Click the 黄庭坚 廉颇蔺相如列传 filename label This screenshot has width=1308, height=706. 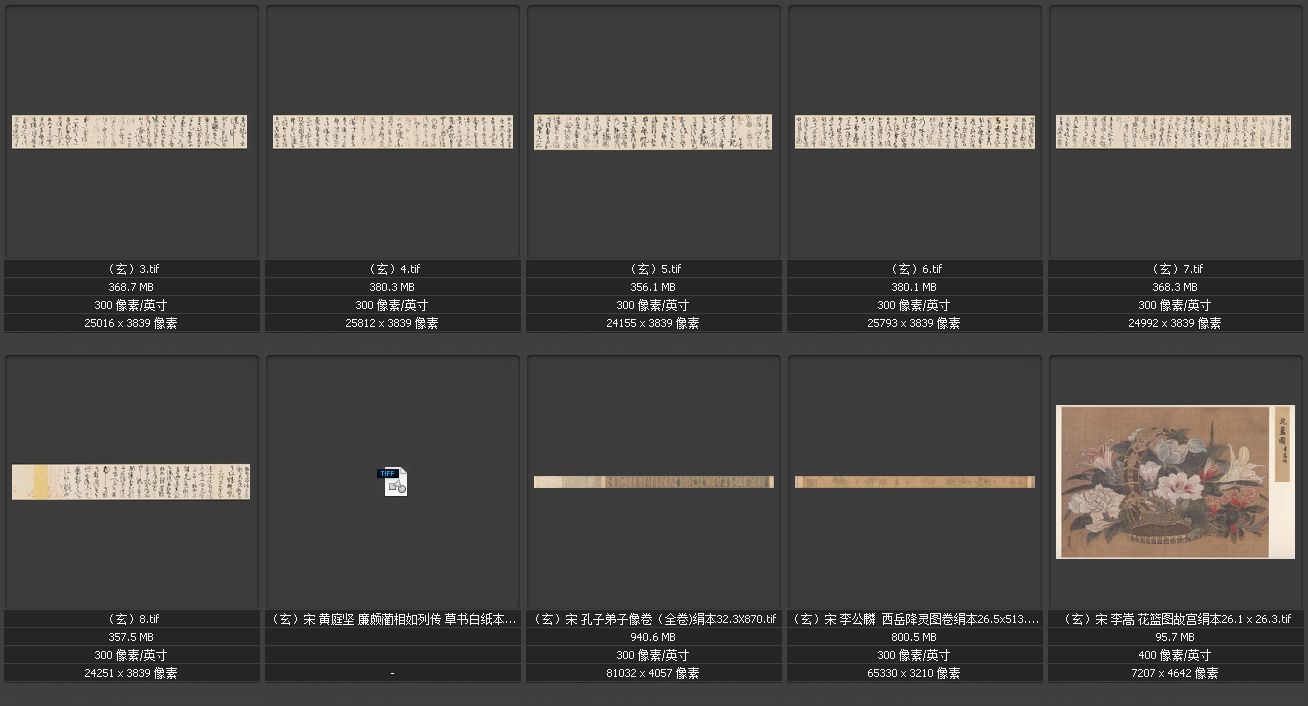393,619
